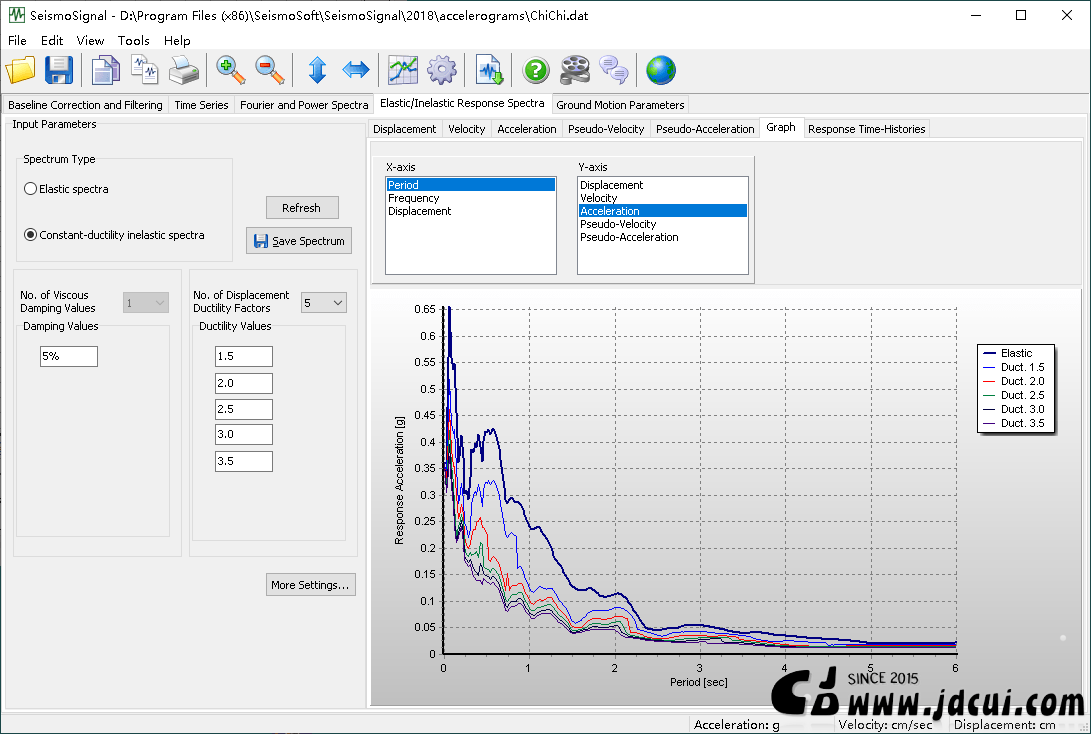Open No. of Displacement Ductility Factors dropdown

coord(324,303)
